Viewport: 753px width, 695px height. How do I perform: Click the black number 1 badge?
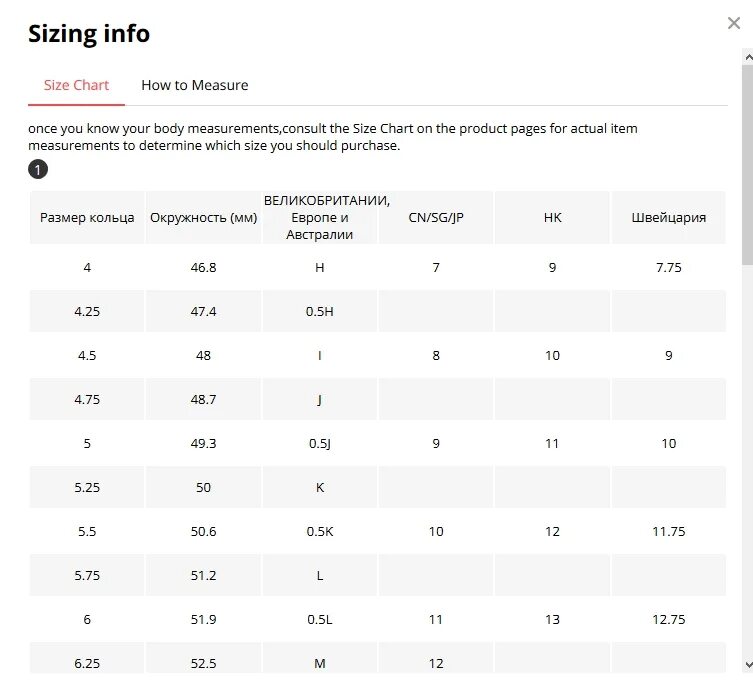click(38, 169)
